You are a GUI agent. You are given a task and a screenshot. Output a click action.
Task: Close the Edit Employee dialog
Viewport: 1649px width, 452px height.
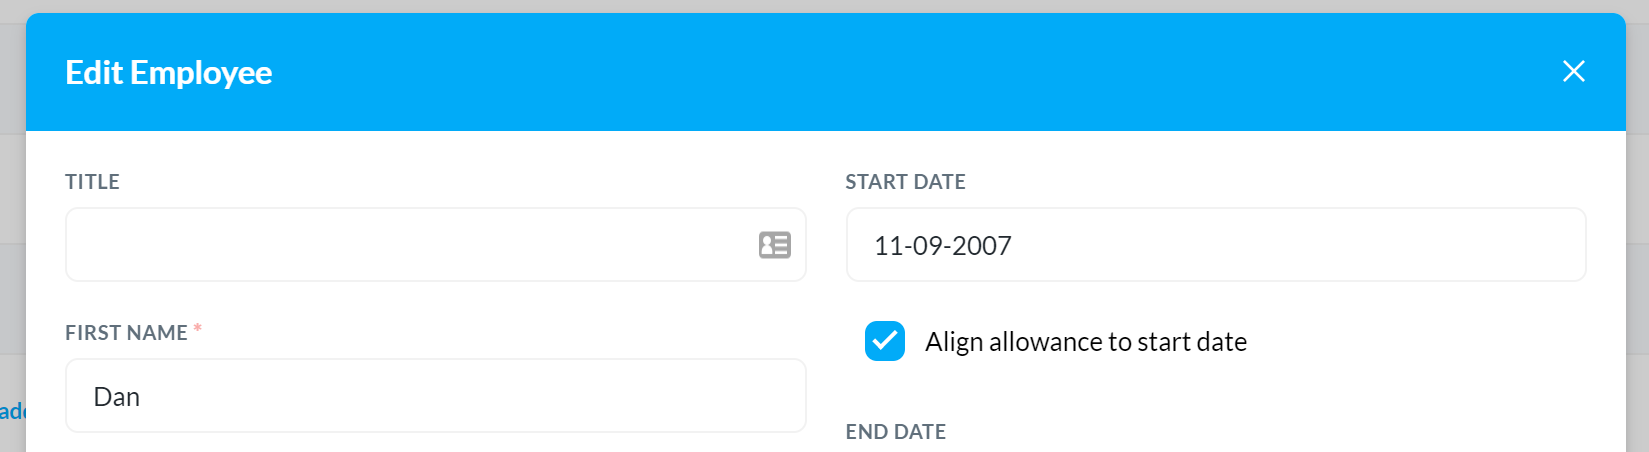(1573, 71)
